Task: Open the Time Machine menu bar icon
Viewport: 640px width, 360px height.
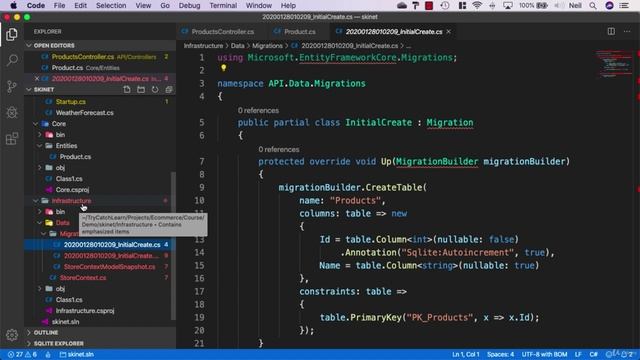Action: (x=445, y=5)
